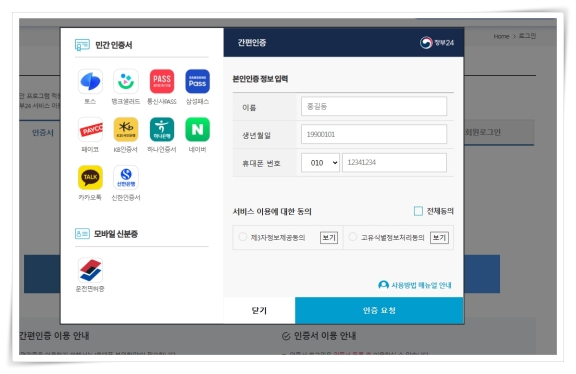Click Home breadcrumb link in background page

[x=501, y=36]
